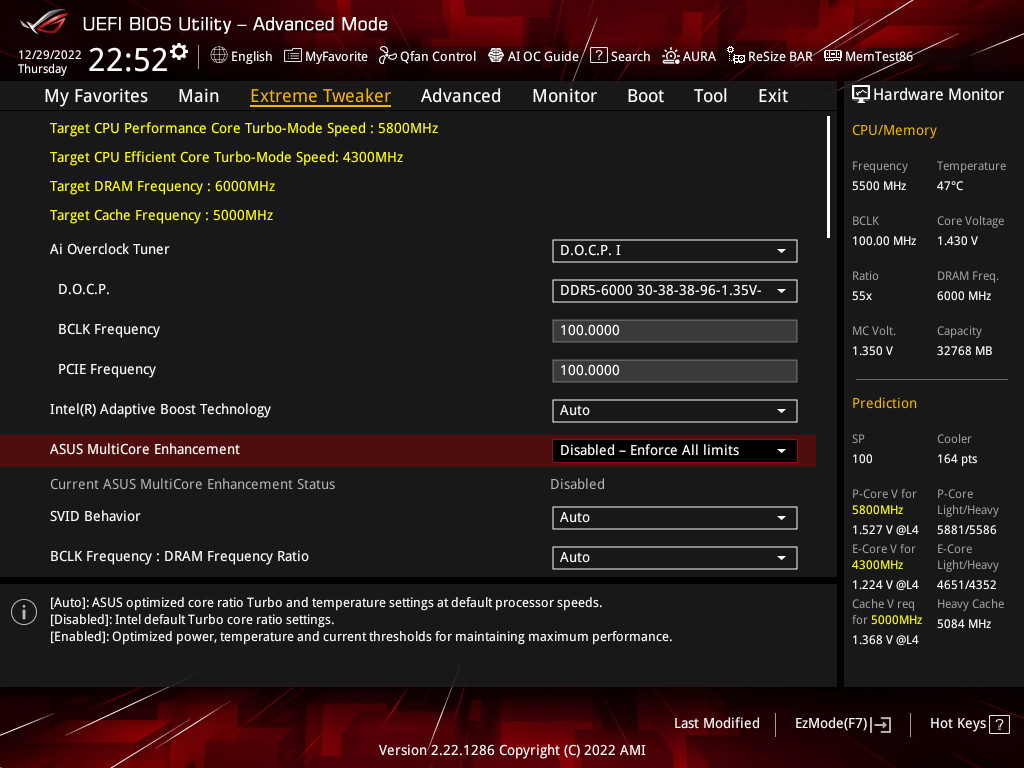Open BCLK Frequency DRAM Ratio dropdown
Screen dimensions: 1024x768
674,558
